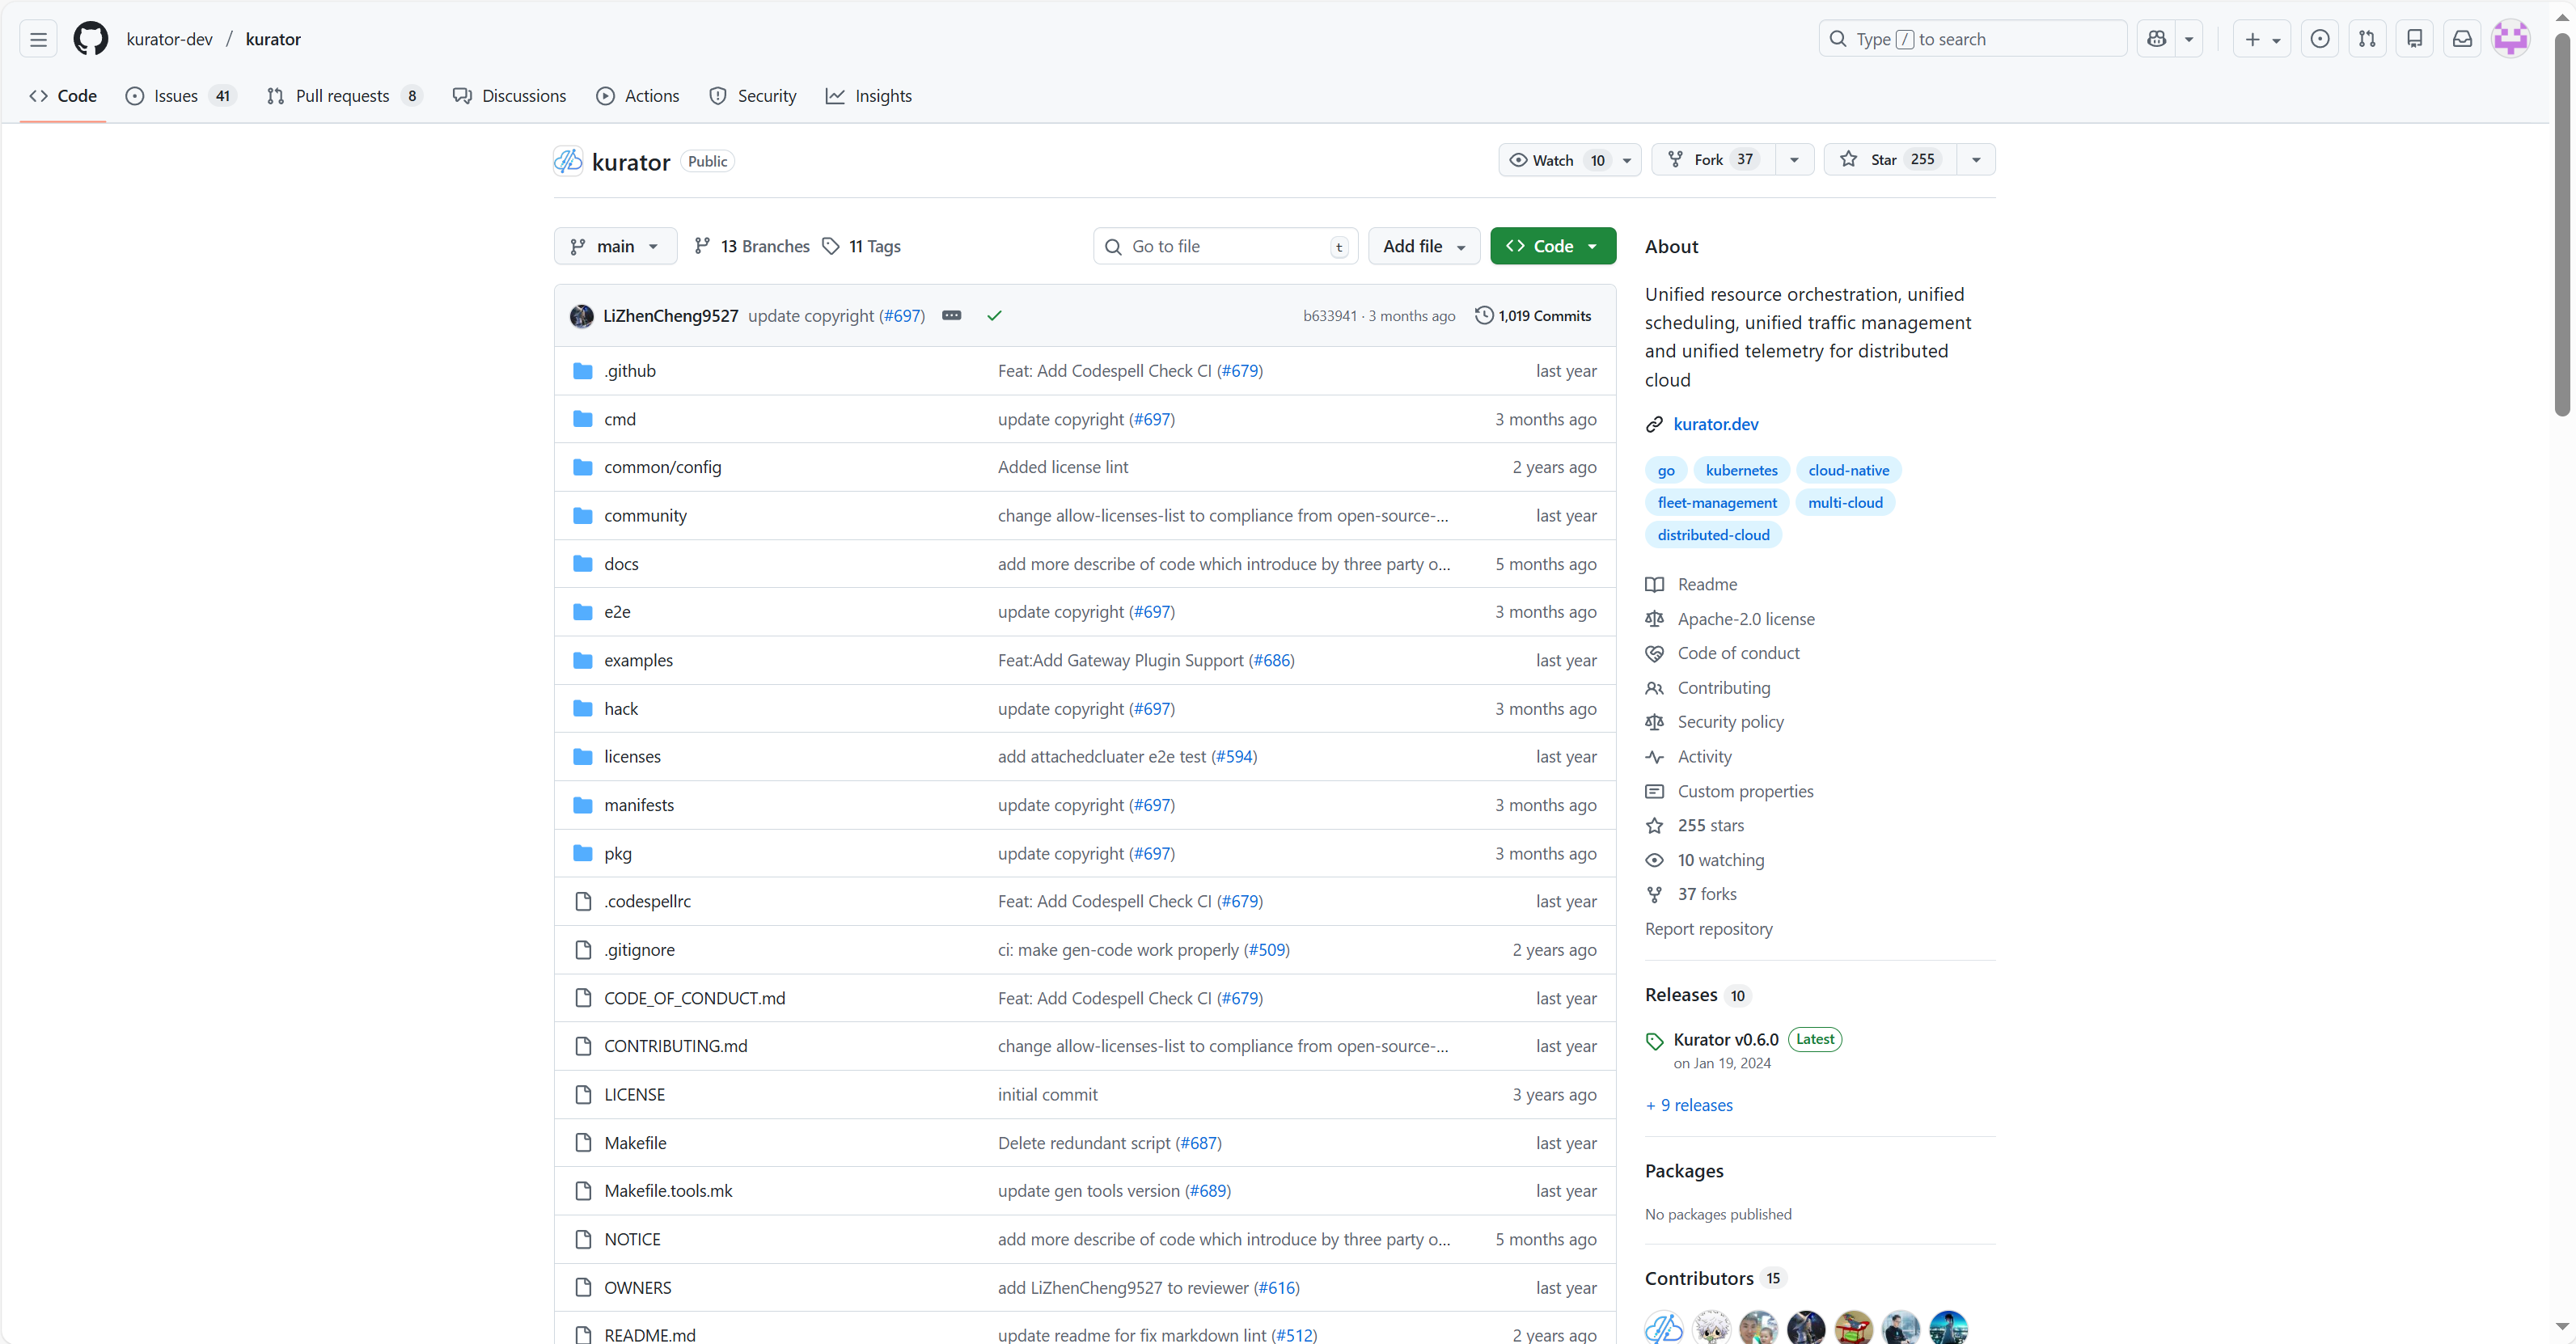Screen dimensions: 2576x1344
Task: Switch to the Pull requests tab
Action: pyautogui.click(x=343, y=96)
